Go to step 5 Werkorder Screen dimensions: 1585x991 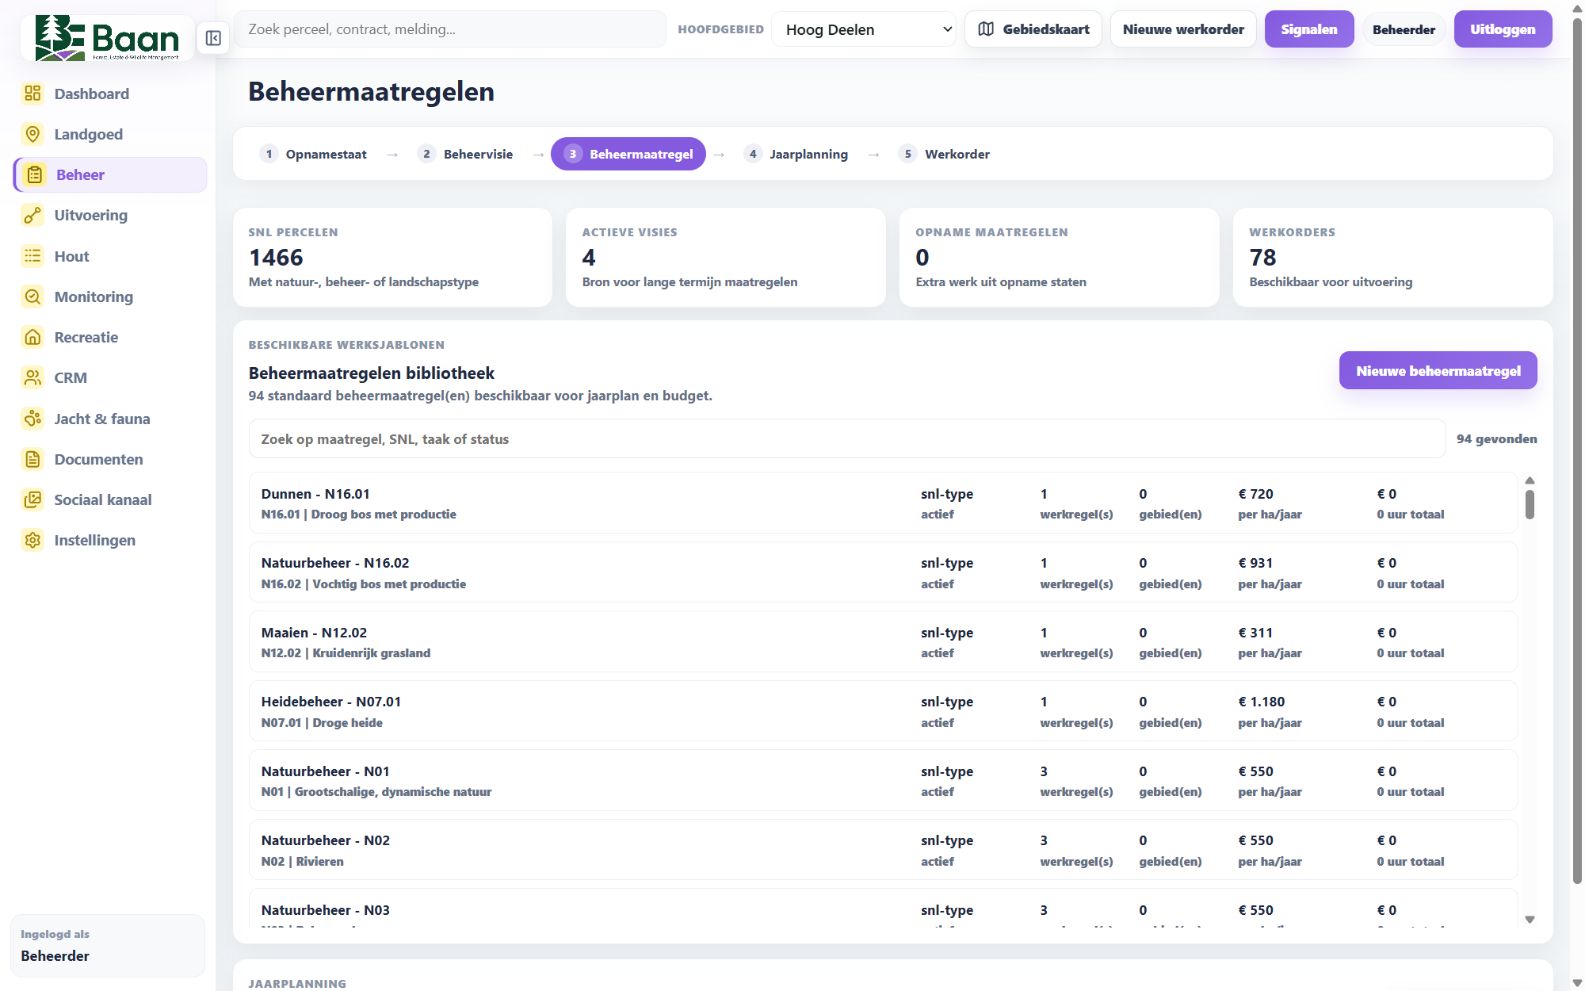(x=944, y=154)
